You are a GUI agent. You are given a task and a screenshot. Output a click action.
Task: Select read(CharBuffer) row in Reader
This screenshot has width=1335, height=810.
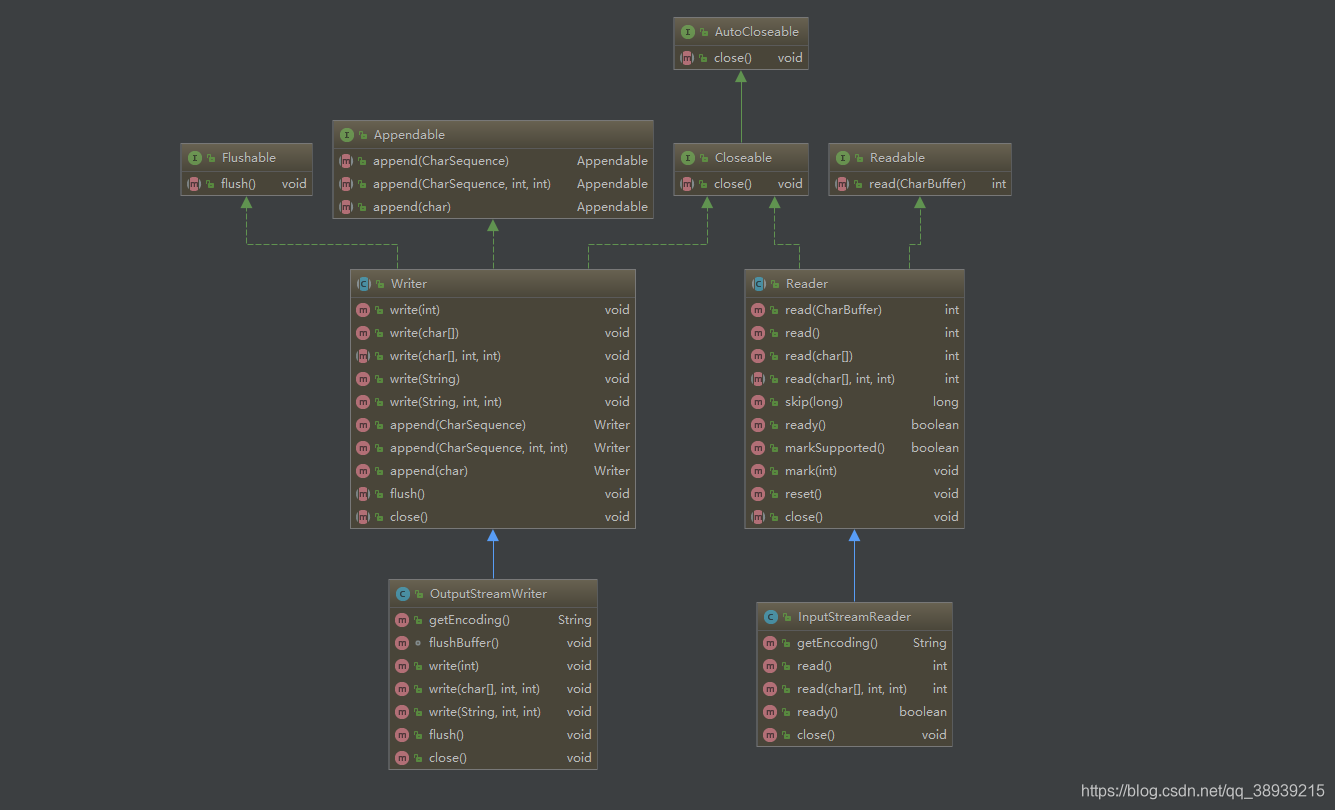854,310
